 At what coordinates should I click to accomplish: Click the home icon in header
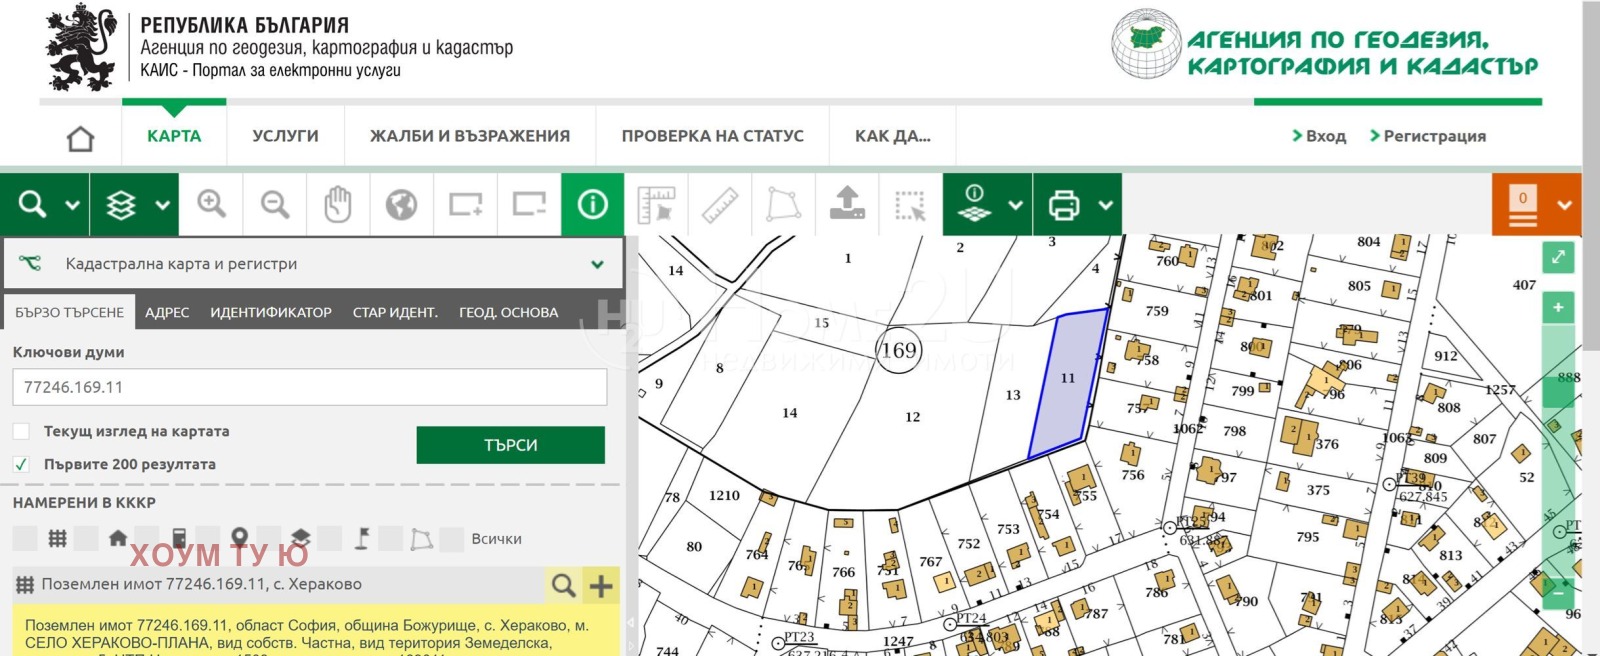coord(80,137)
